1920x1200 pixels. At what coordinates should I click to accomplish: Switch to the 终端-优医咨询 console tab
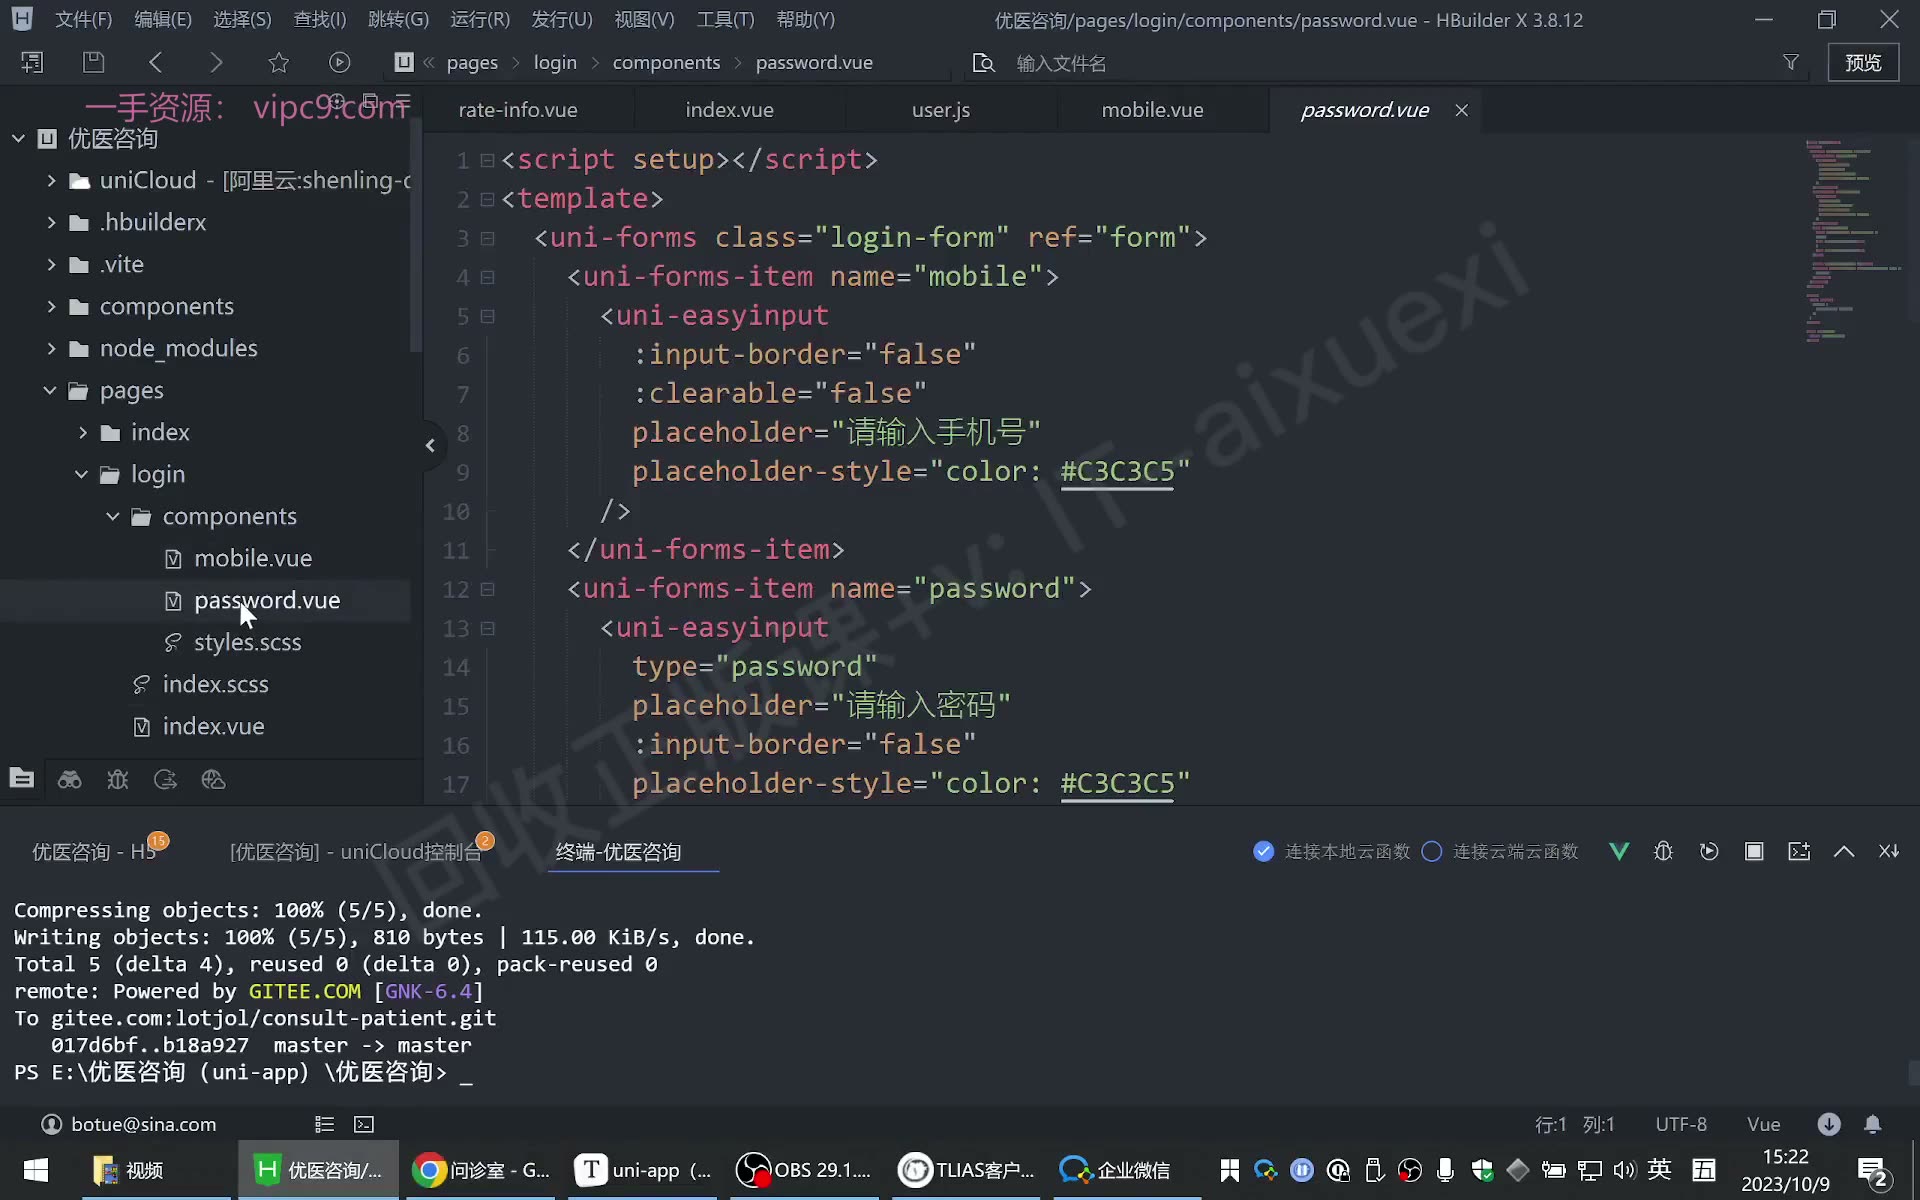(x=618, y=852)
